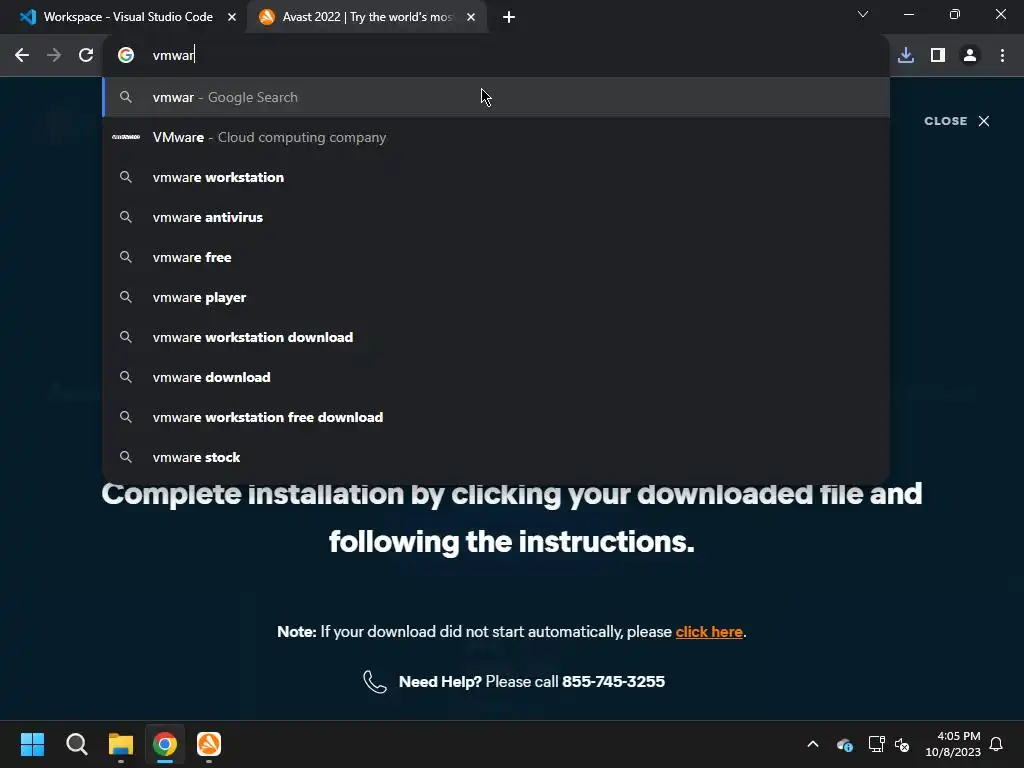Close the Avast 2022 tab

click(471, 17)
